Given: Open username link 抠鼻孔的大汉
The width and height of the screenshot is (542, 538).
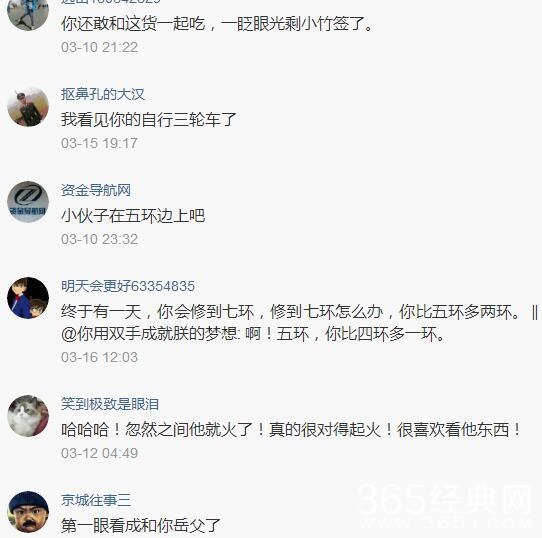Looking at the screenshot, I should pyautogui.click(x=103, y=94).
